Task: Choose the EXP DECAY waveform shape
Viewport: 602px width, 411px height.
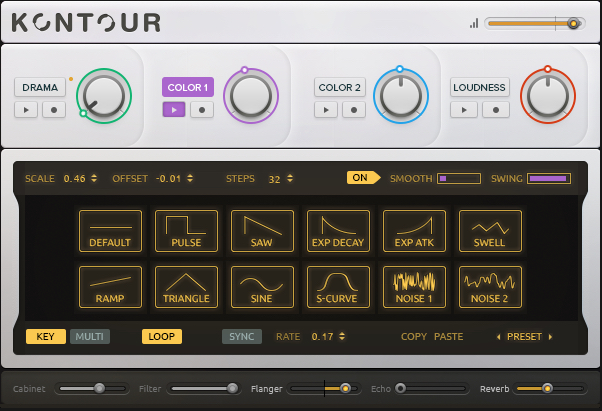Action: [x=338, y=231]
